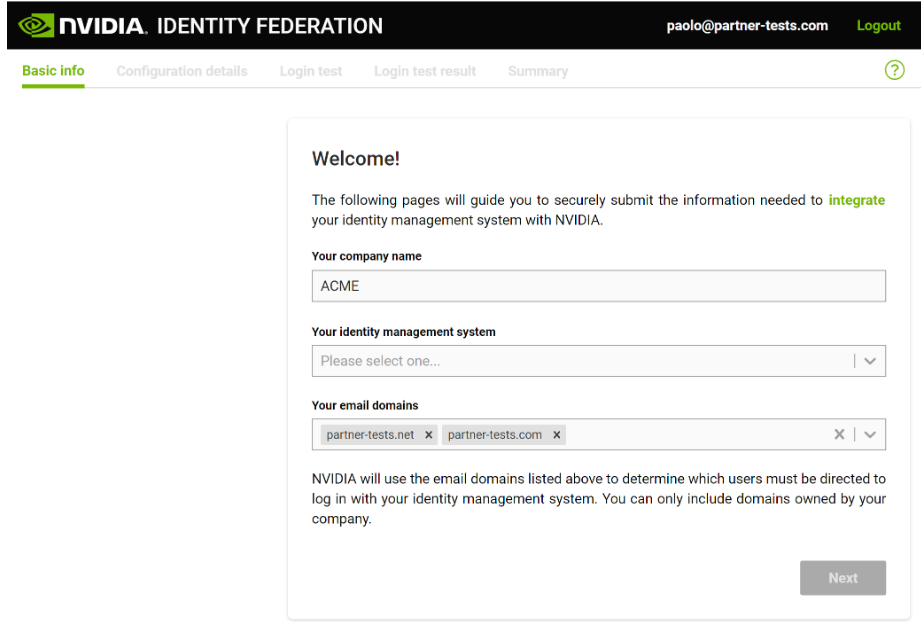
Task: Click the NVIDIA logo in the header
Action: click(82, 25)
